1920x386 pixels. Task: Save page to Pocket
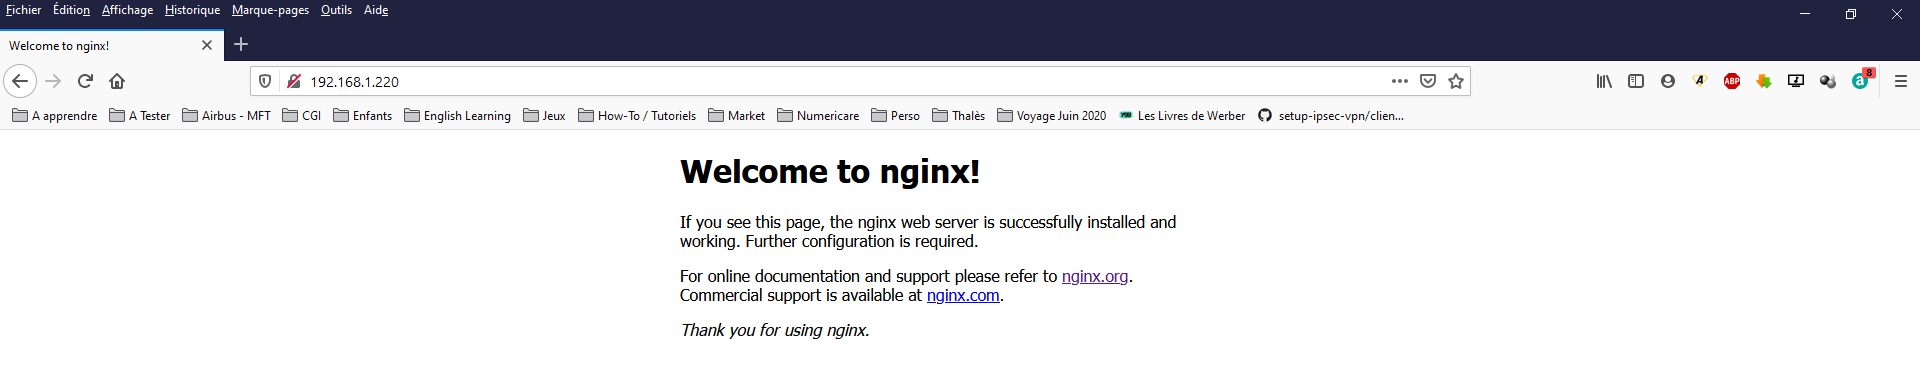pos(1428,81)
